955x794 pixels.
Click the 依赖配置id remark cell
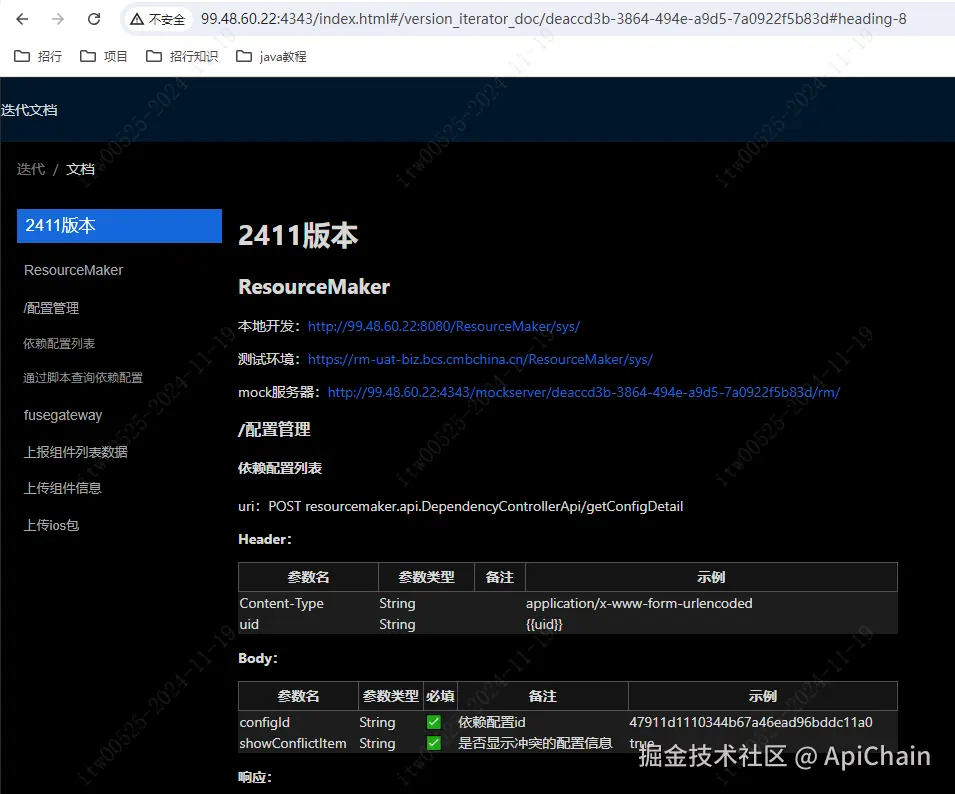pos(492,722)
